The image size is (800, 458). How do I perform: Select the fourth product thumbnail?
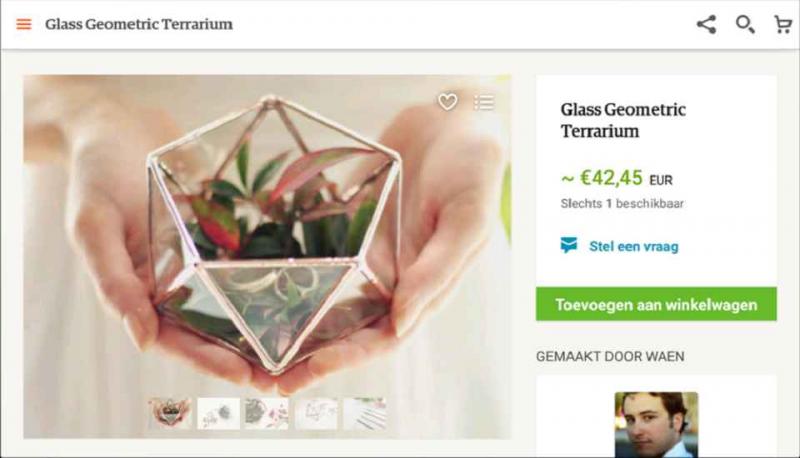[x=316, y=413]
